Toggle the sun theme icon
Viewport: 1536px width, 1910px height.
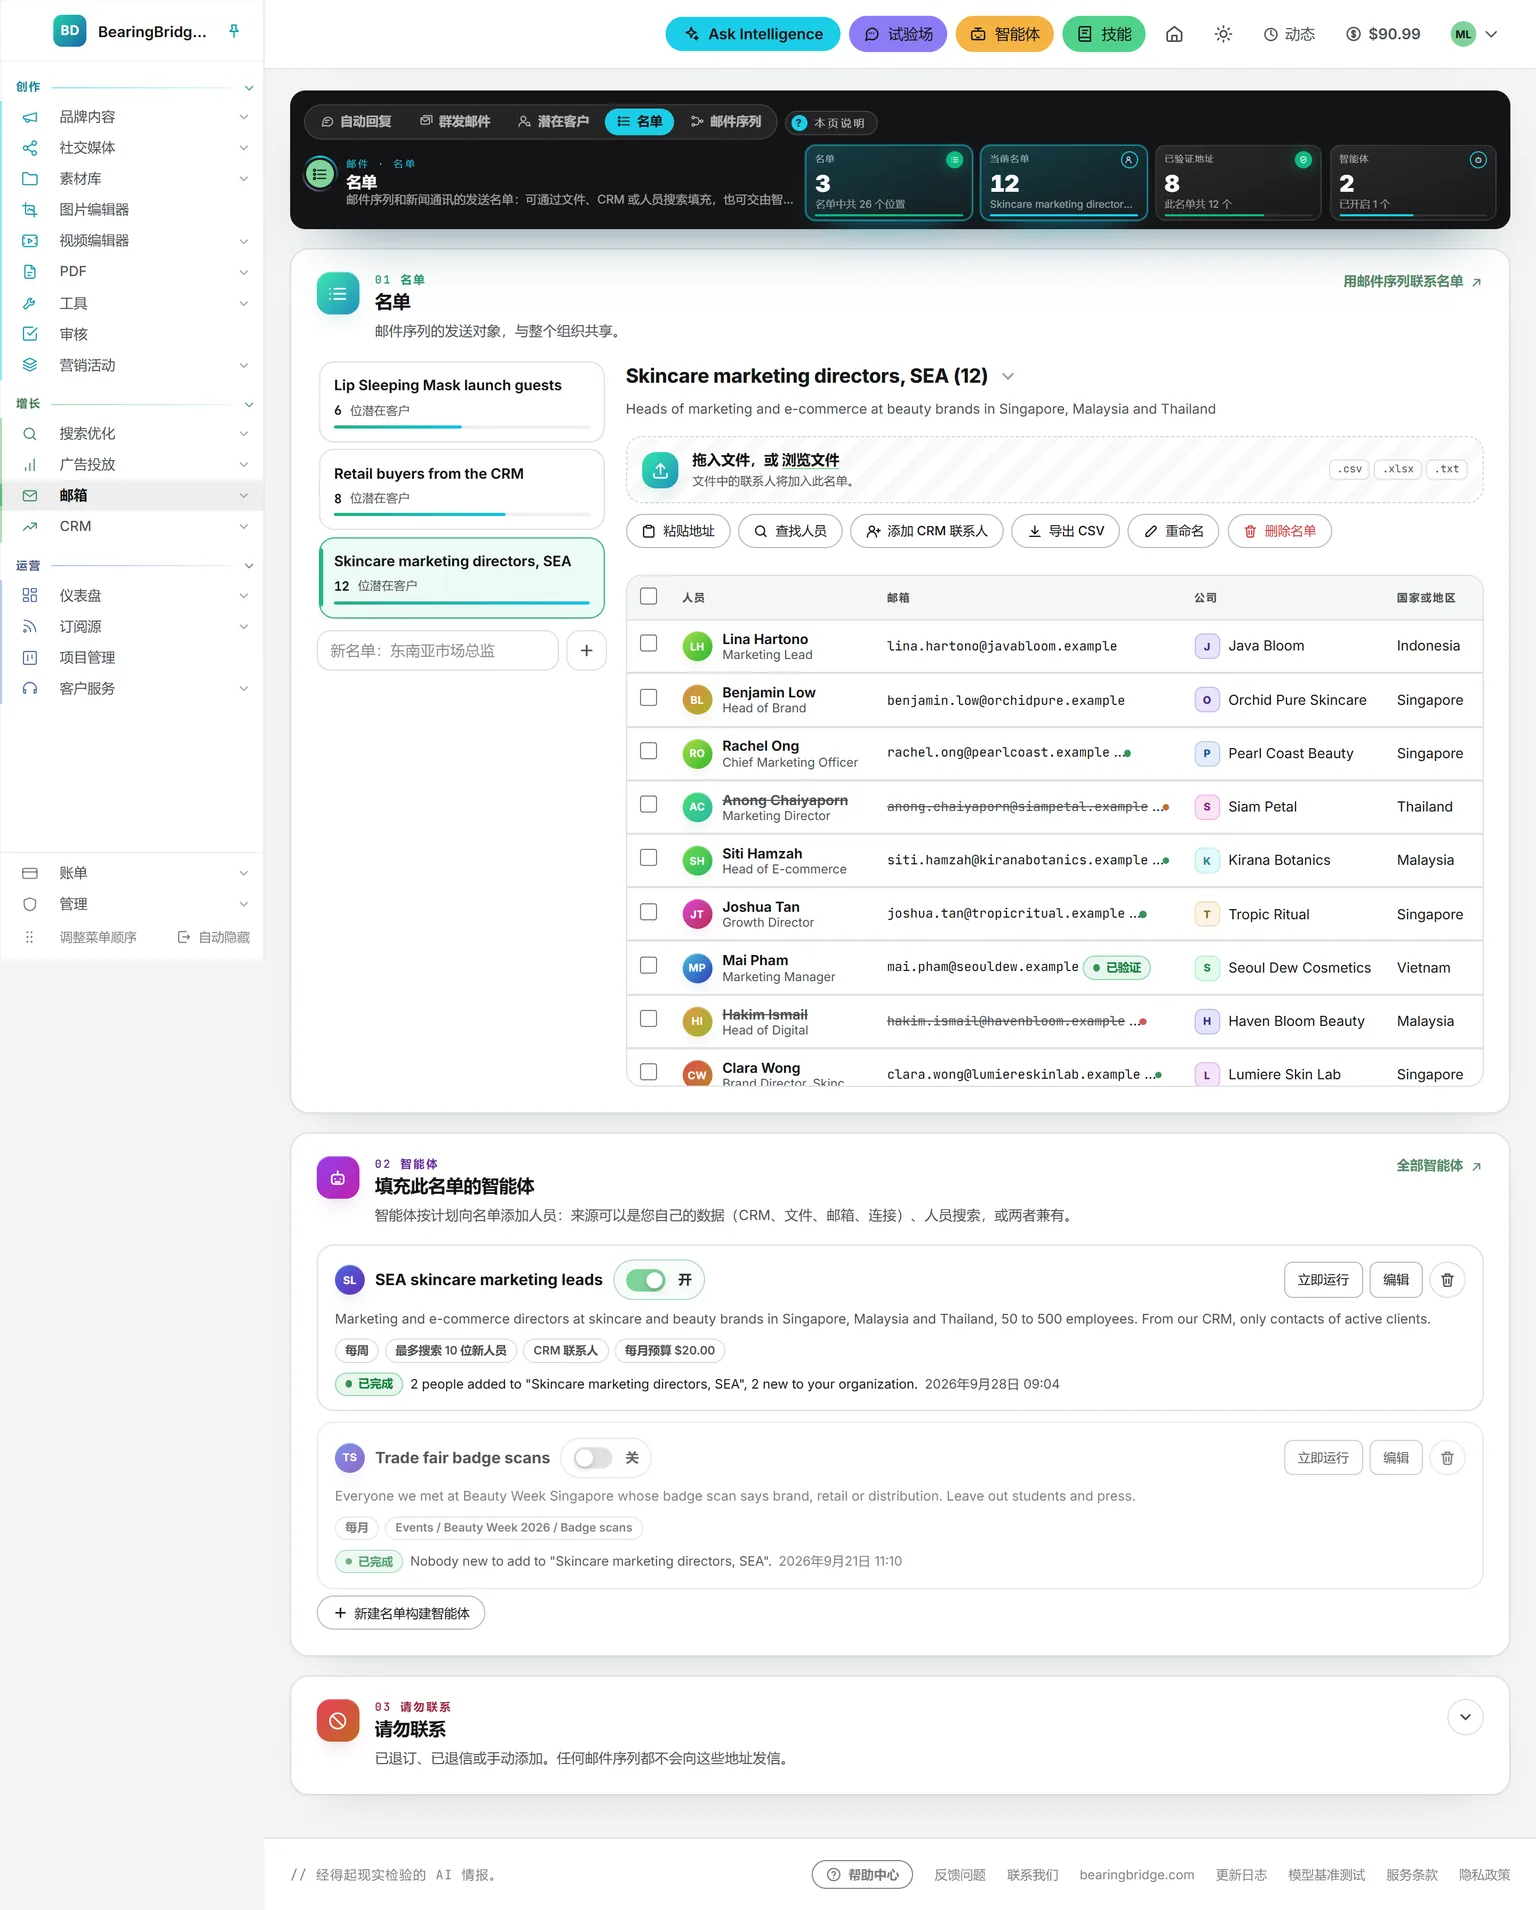coord(1223,34)
